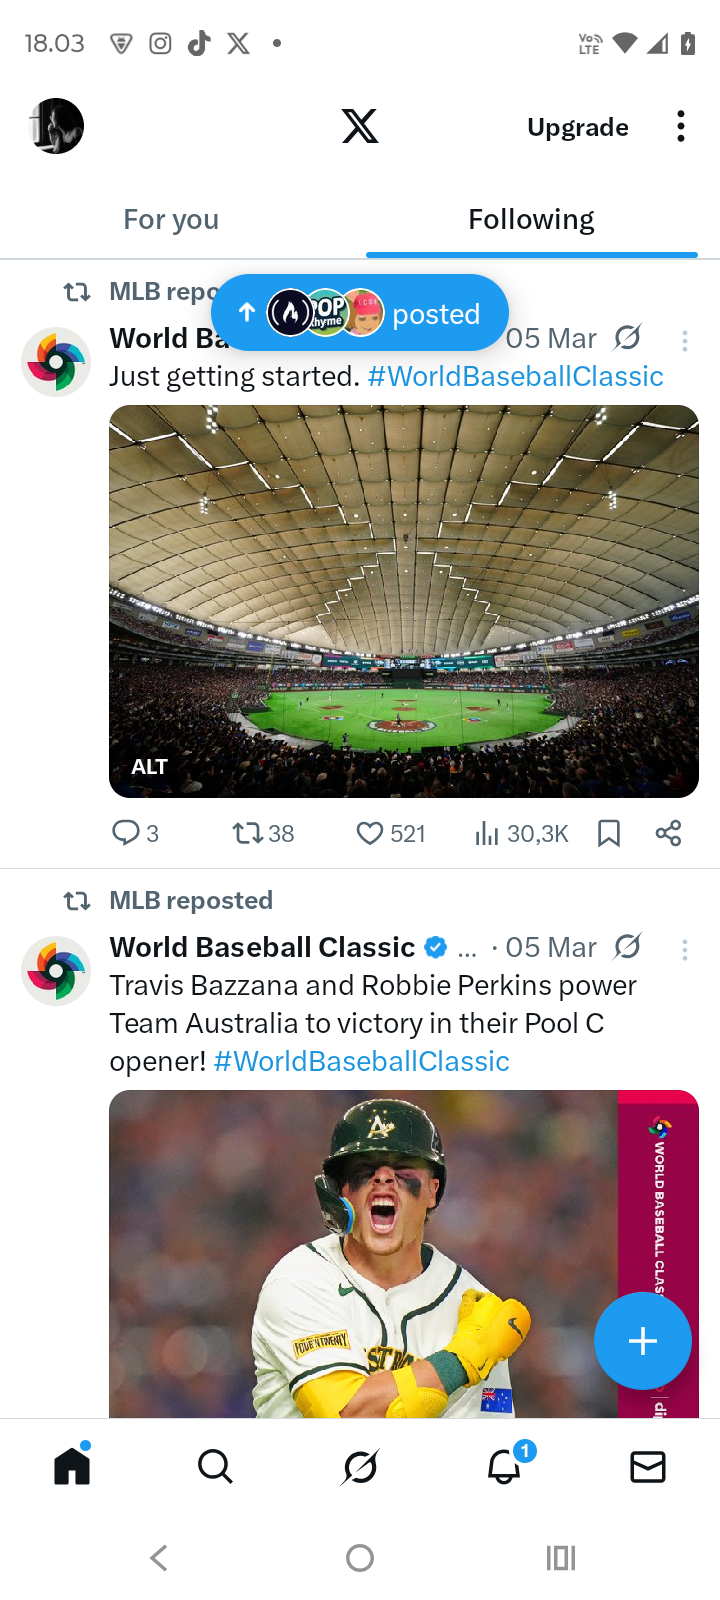Go to Home feed icon

[x=72, y=1467]
